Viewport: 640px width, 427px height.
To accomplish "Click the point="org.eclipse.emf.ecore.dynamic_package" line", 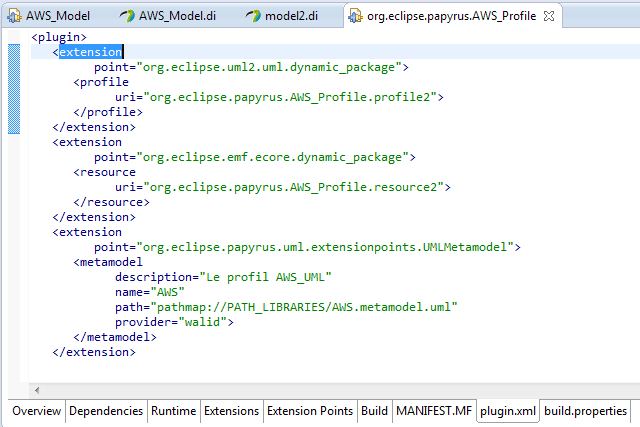I will (x=255, y=157).
